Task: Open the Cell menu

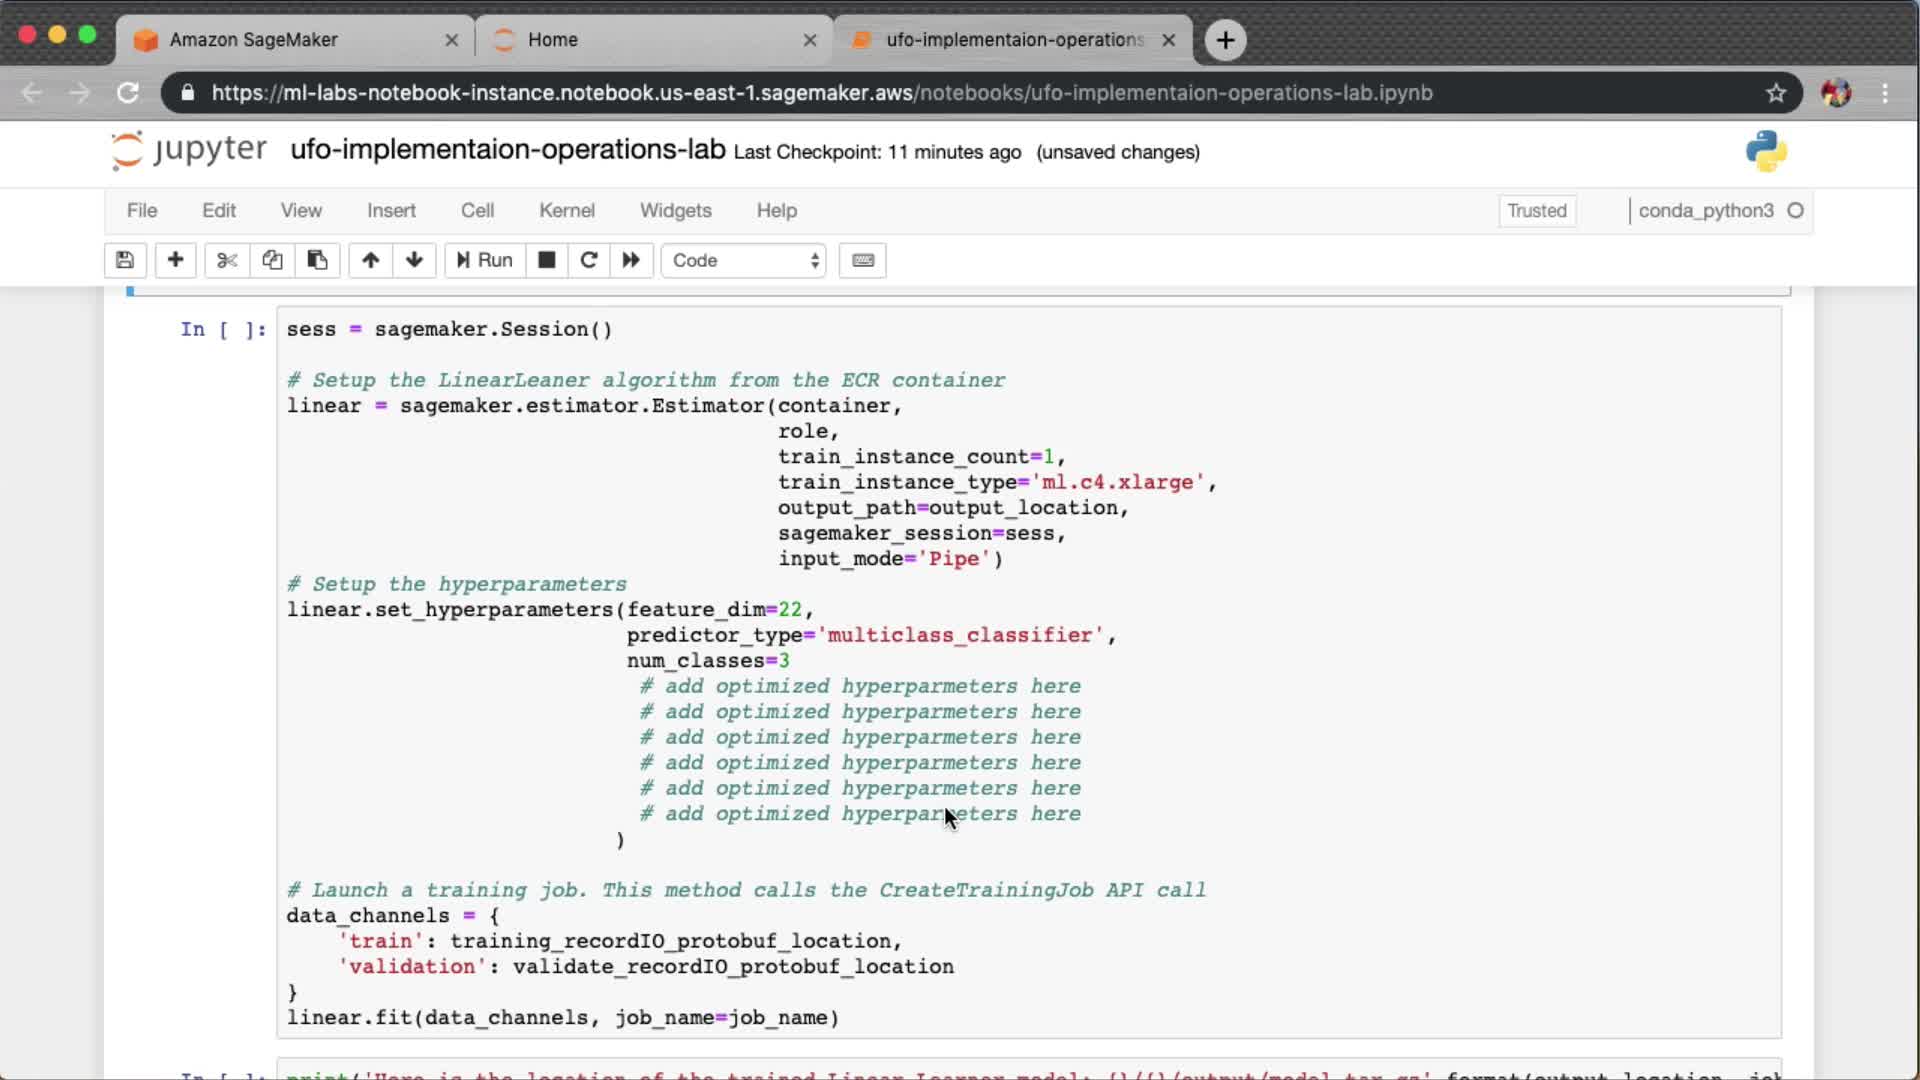Action: point(477,210)
